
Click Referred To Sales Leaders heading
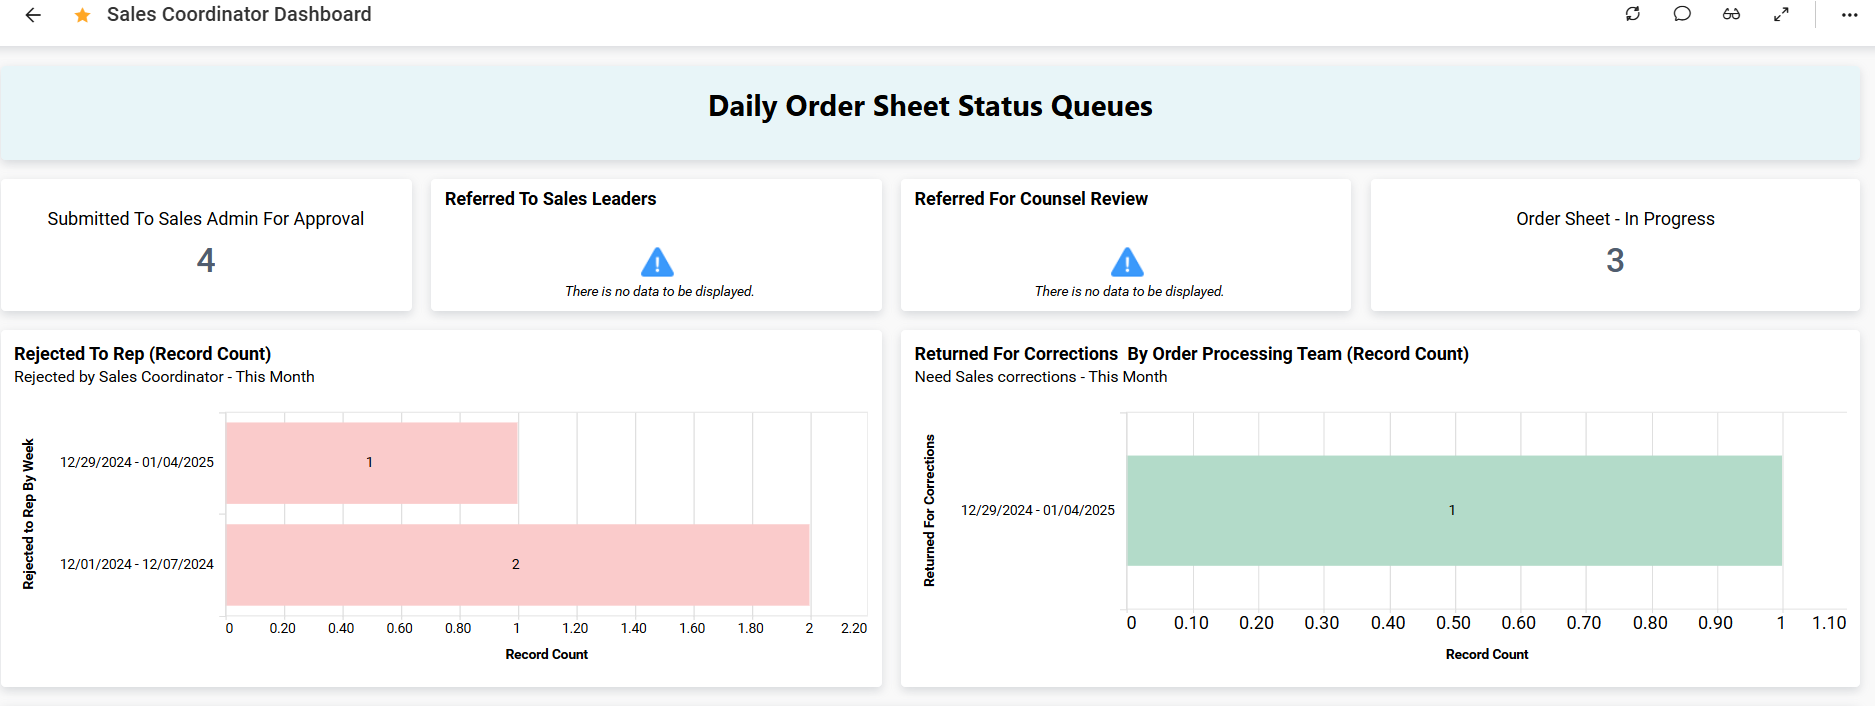pyautogui.click(x=550, y=199)
